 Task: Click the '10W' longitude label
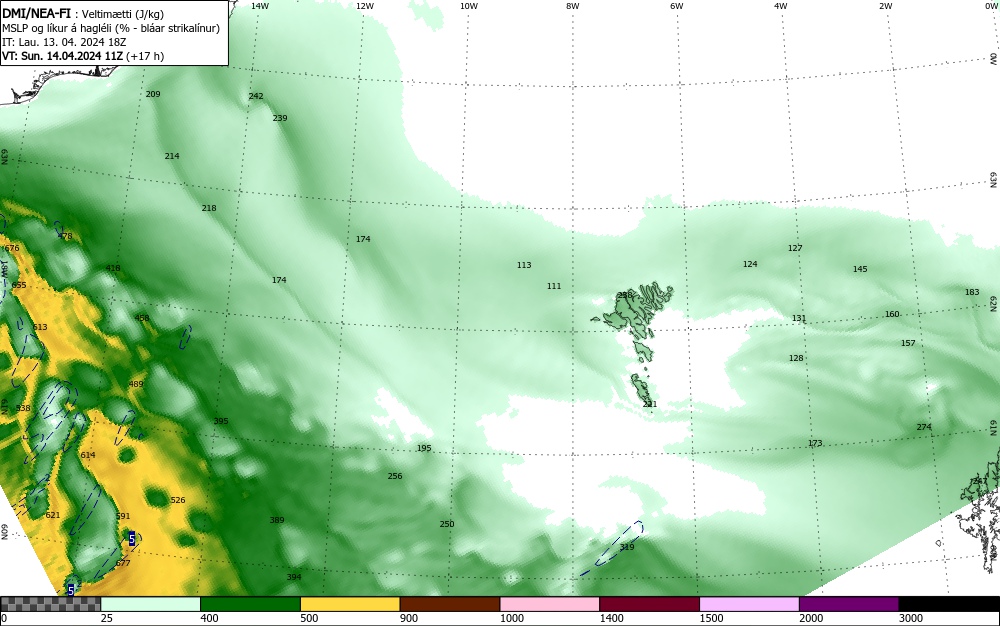point(469,6)
